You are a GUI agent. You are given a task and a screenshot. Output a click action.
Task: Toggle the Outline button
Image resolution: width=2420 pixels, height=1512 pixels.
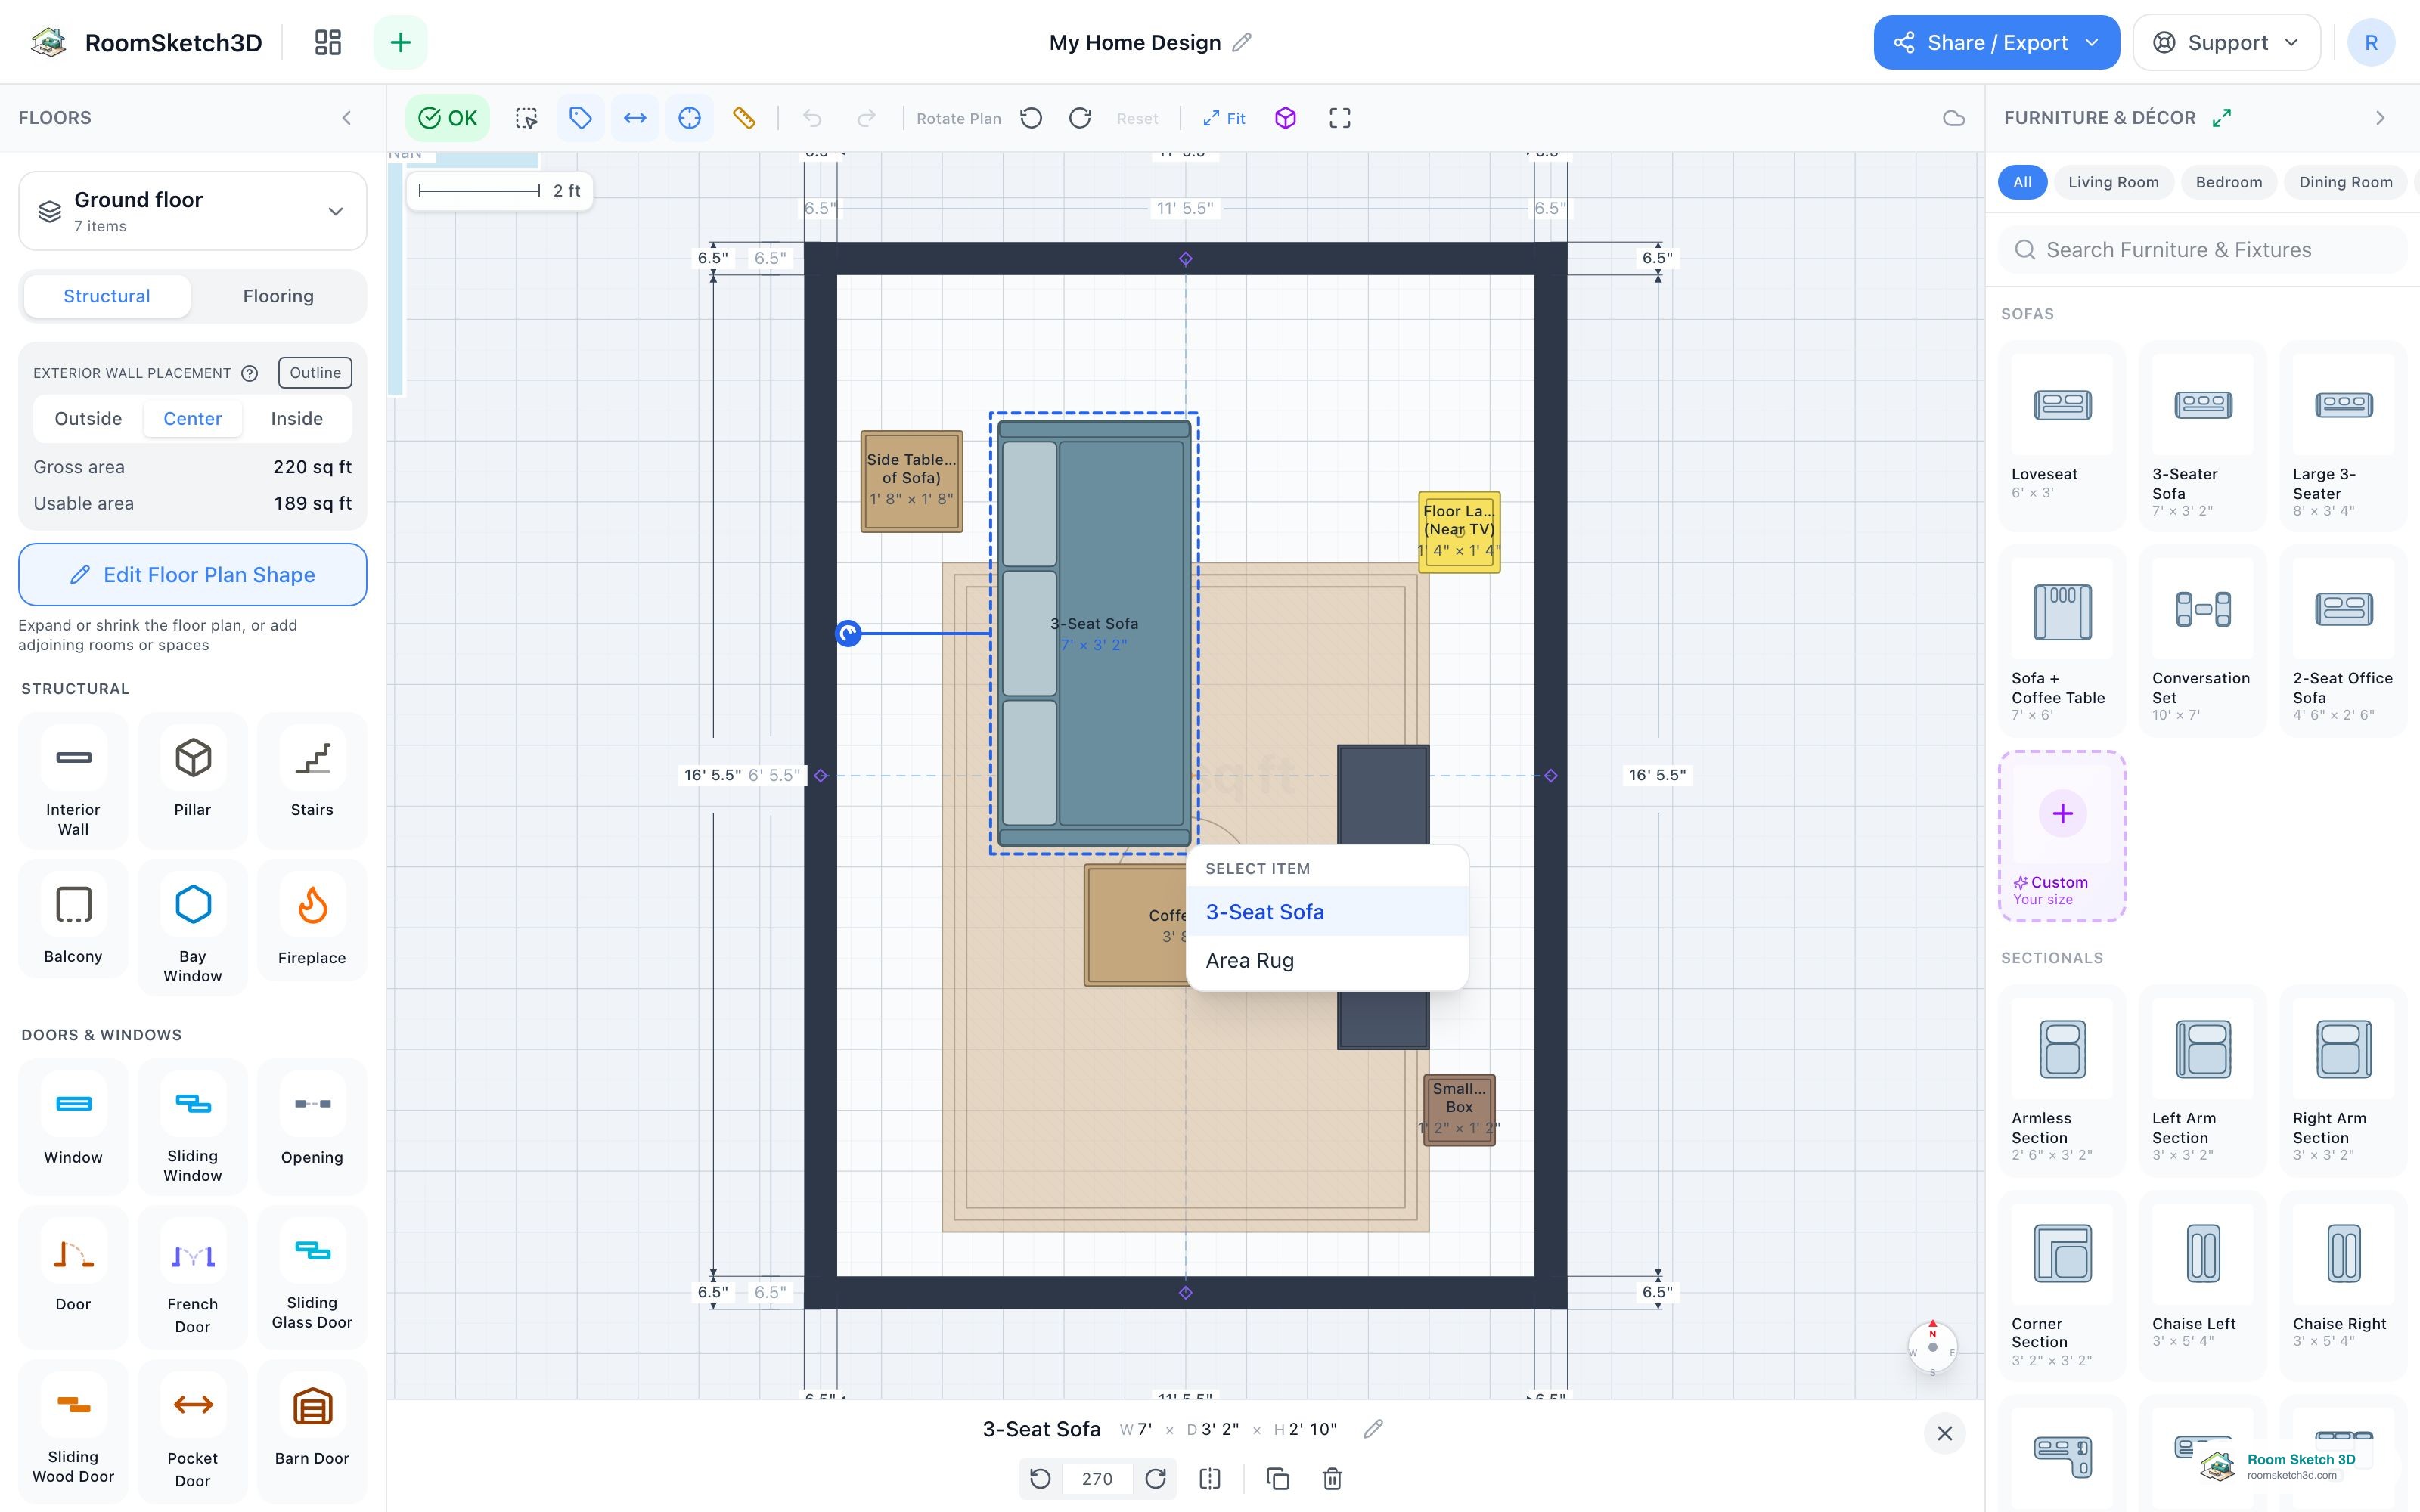[315, 373]
